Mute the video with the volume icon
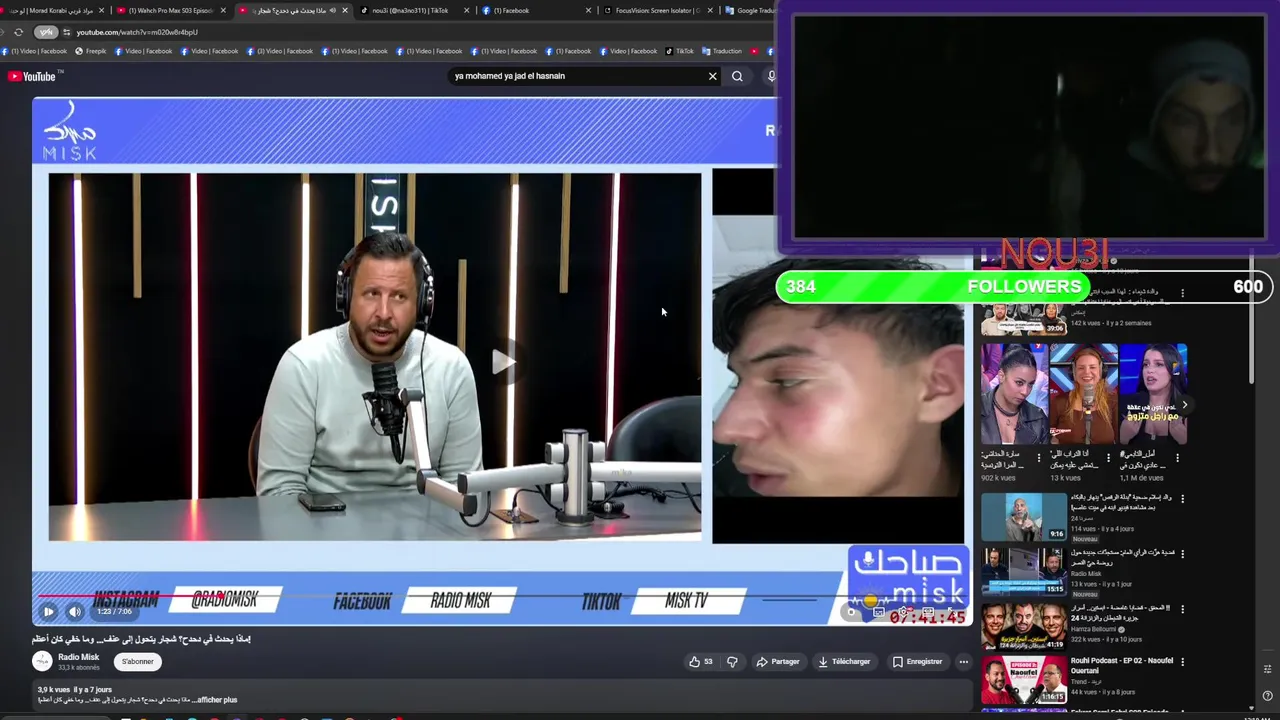This screenshot has height=720, width=1280. coord(75,611)
